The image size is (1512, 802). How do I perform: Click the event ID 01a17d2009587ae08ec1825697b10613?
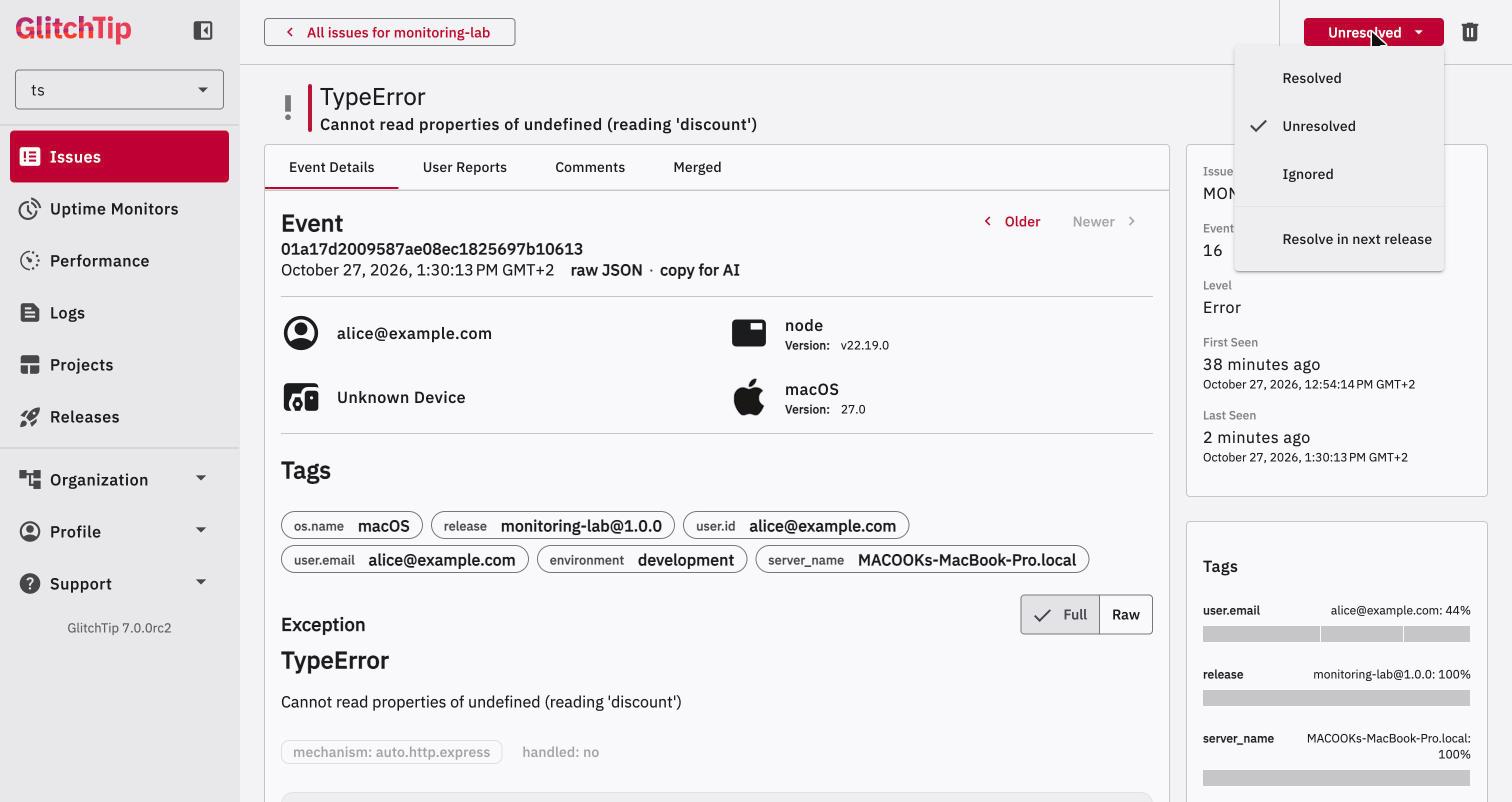(x=432, y=249)
